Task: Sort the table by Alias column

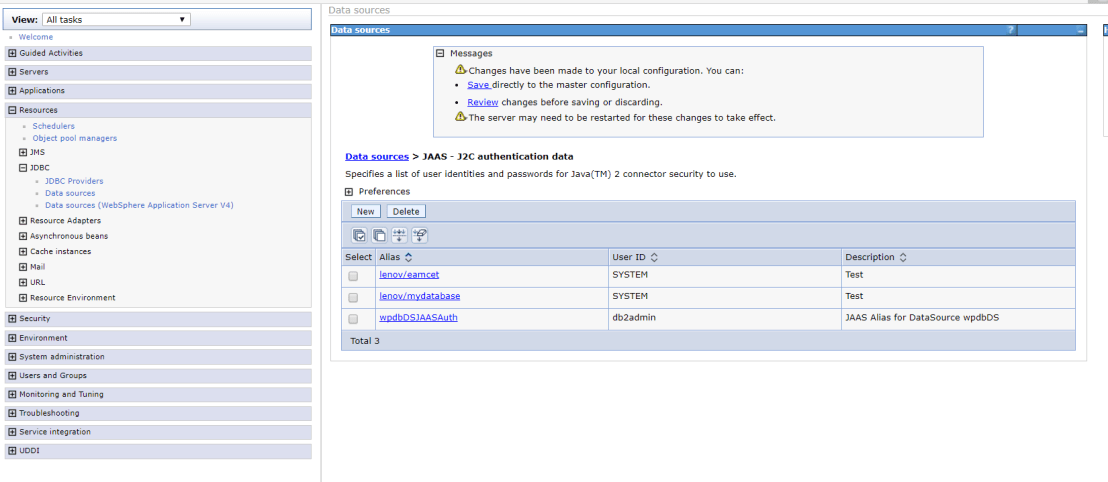Action: pos(408,258)
